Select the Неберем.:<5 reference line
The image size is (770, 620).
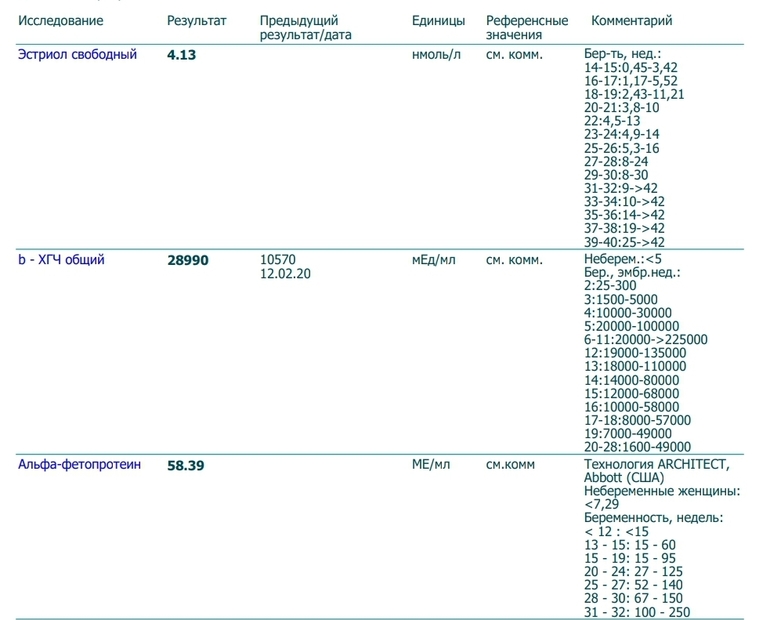pos(622,260)
